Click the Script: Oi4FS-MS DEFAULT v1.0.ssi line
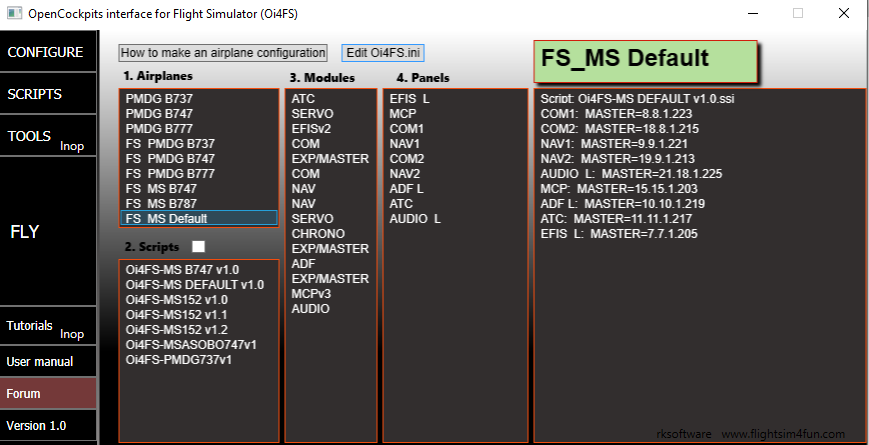 point(637,99)
